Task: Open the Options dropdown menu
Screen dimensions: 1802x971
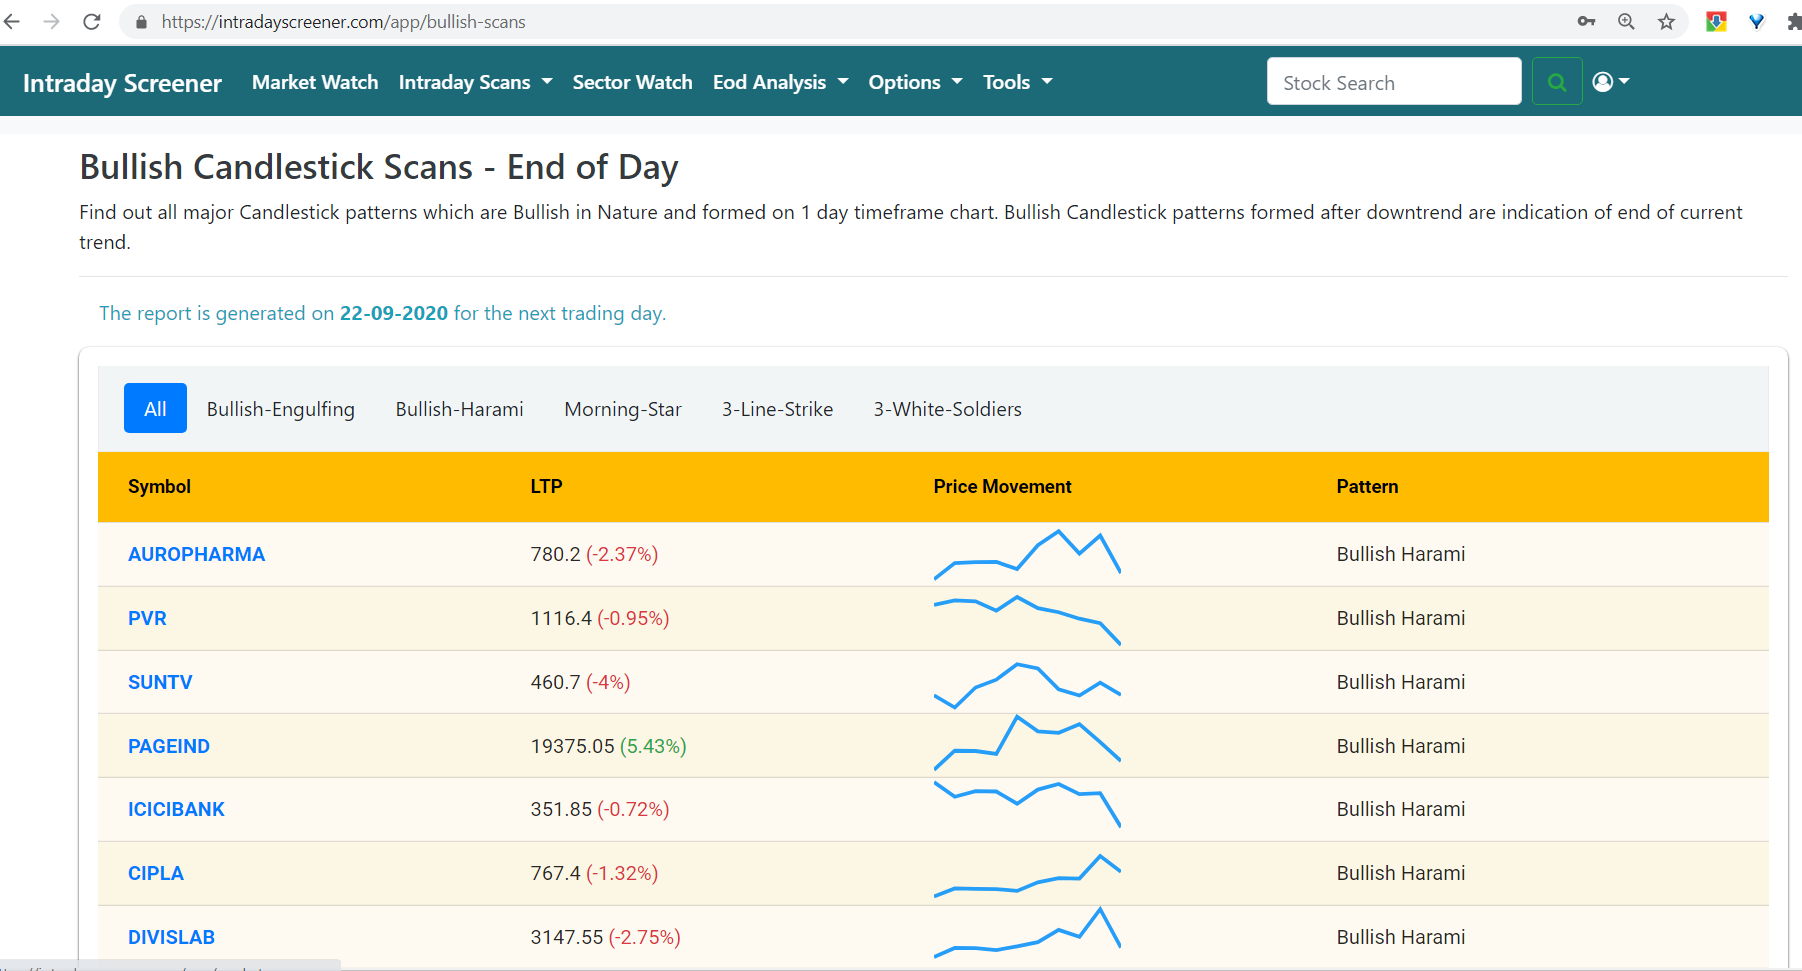Action: pos(915,82)
